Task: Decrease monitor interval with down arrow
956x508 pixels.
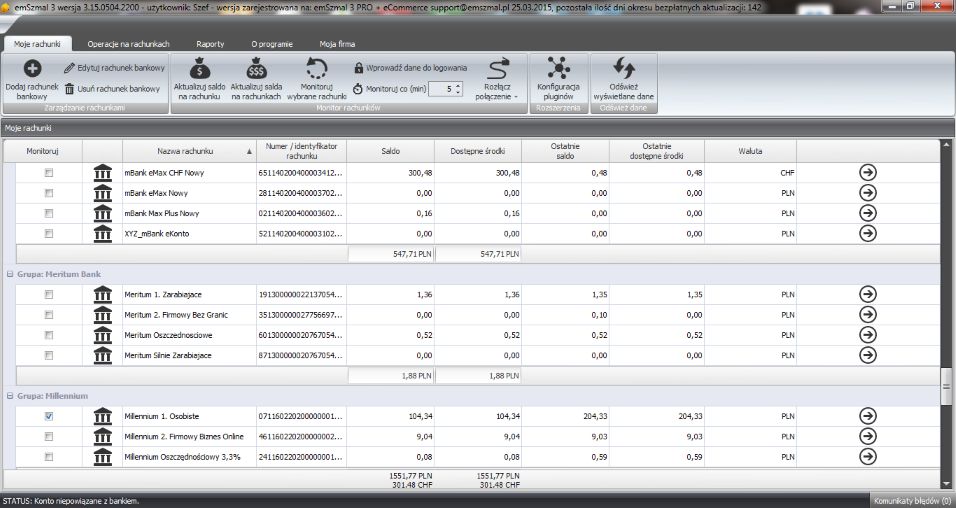Action: [458, 93]
